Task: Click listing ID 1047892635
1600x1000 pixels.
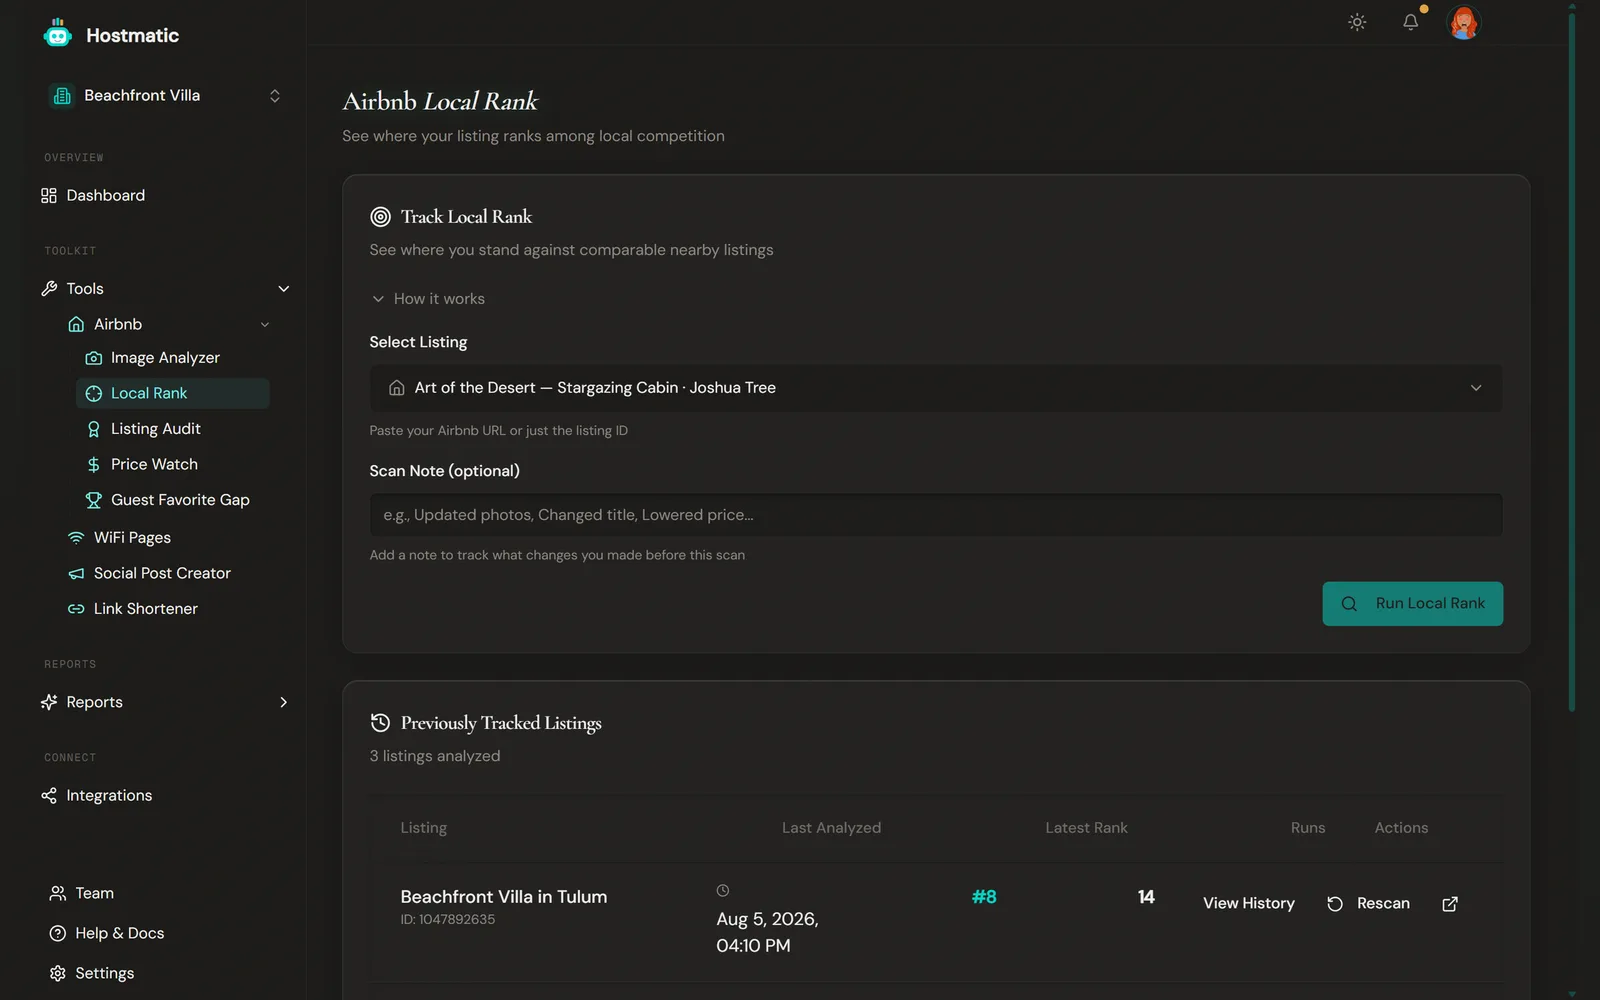Action: coord(448,920)
